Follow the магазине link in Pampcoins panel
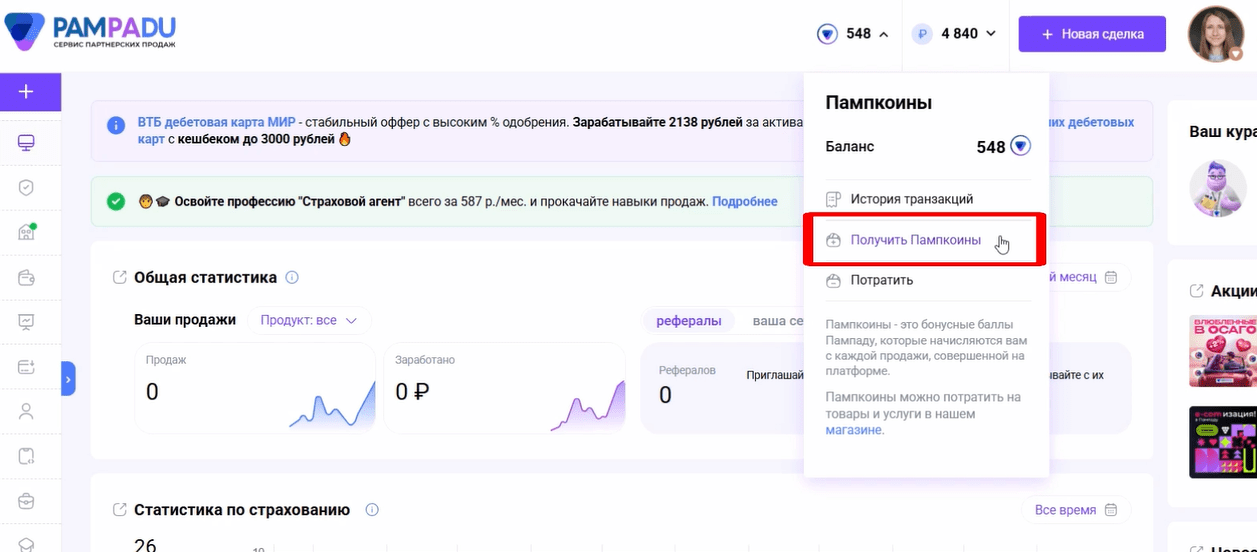1257x552 pixels. pyautogui.click(x=854, y=430)
